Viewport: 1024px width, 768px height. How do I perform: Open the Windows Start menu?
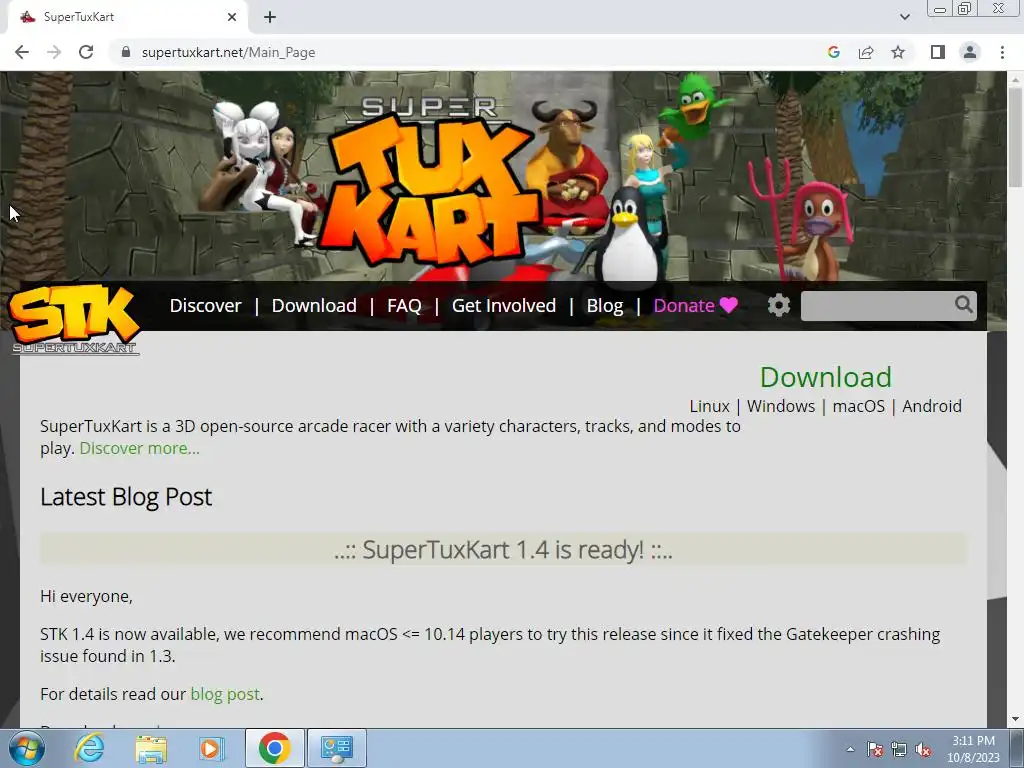coord(26,748)
